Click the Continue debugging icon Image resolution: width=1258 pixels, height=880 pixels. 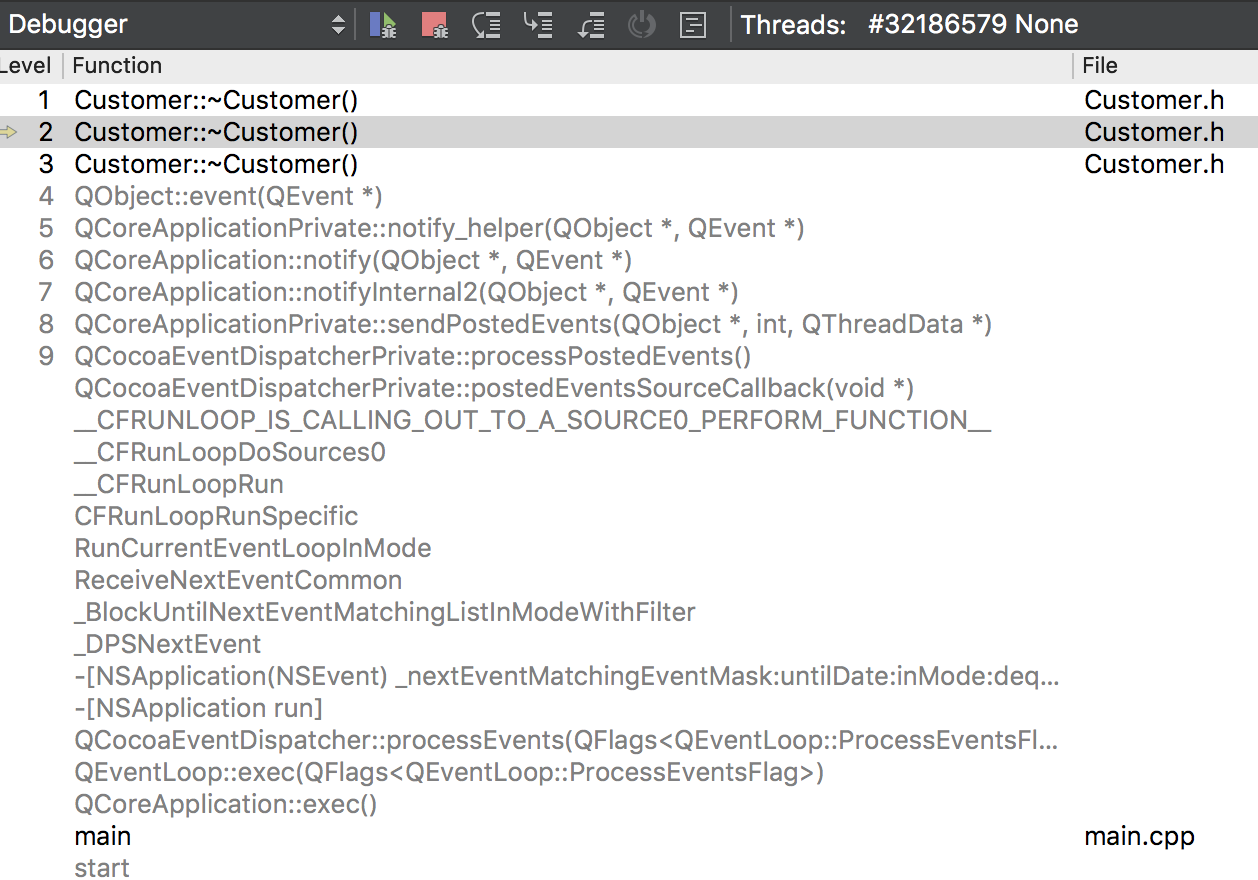[383, 25]
